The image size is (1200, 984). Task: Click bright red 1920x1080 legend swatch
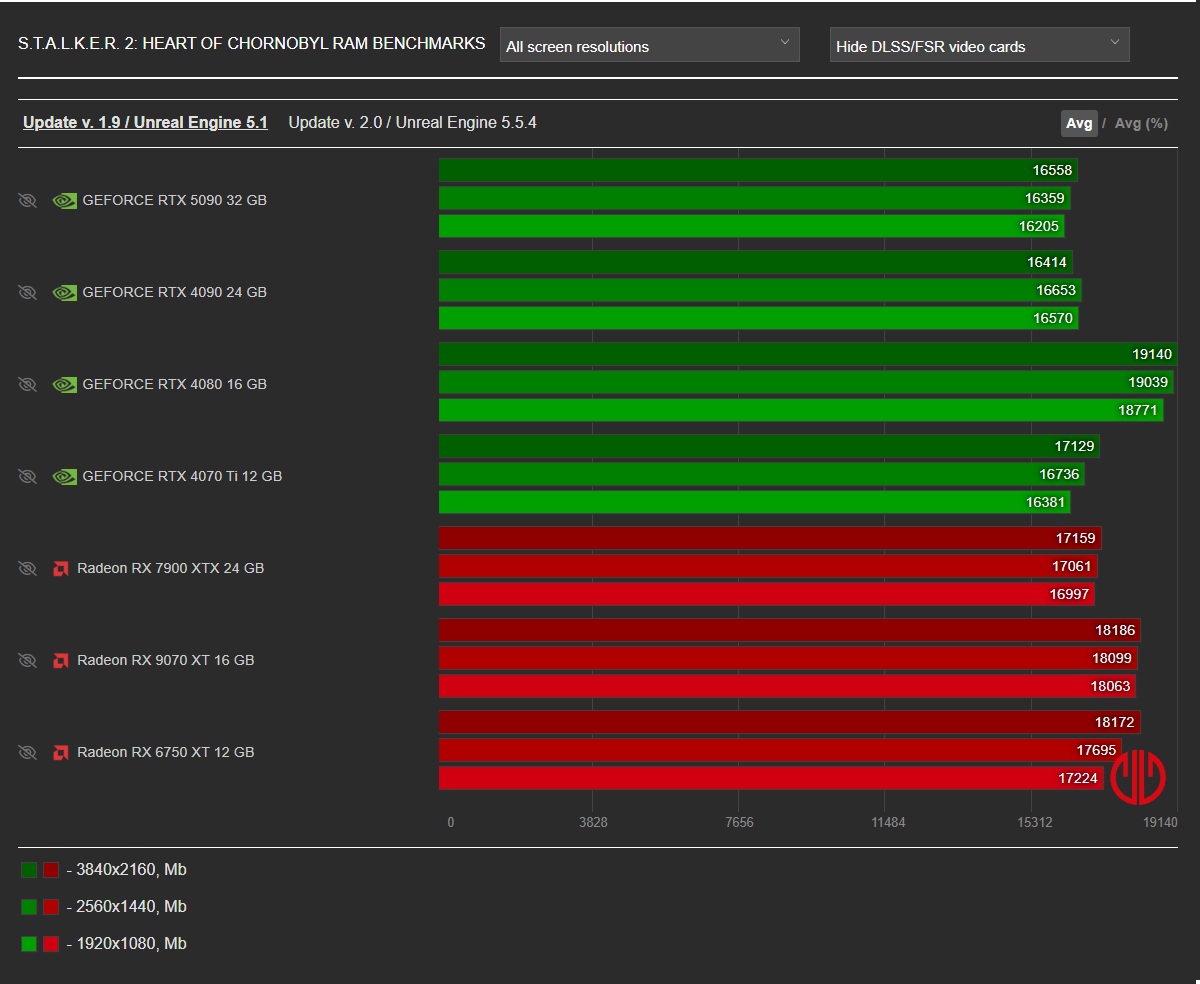[x=51, y=944]
